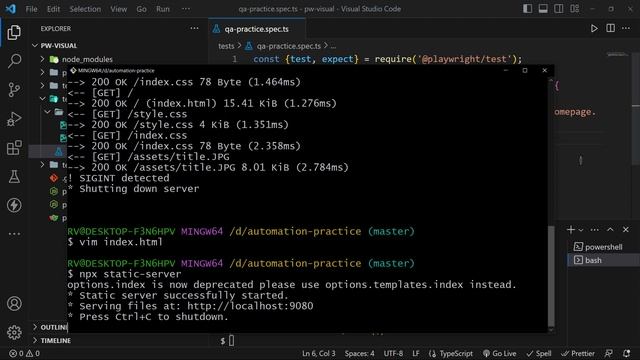This screenshot has width=640, height=360.
Task: Toggle the secondary side bar layout
Action: pos(559,9)
